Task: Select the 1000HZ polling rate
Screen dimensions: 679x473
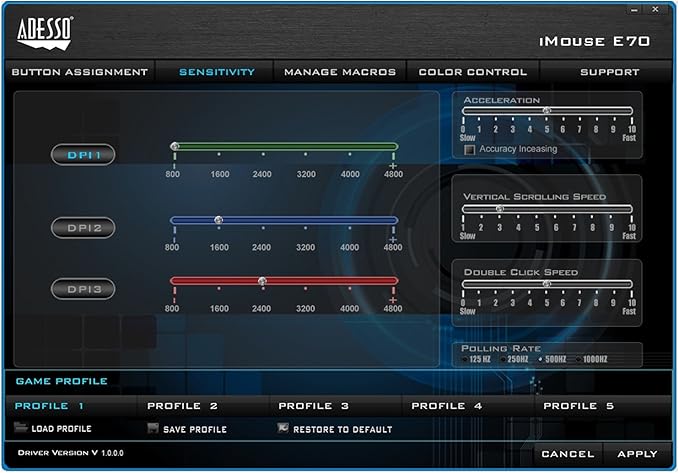Action: (578, 359)
